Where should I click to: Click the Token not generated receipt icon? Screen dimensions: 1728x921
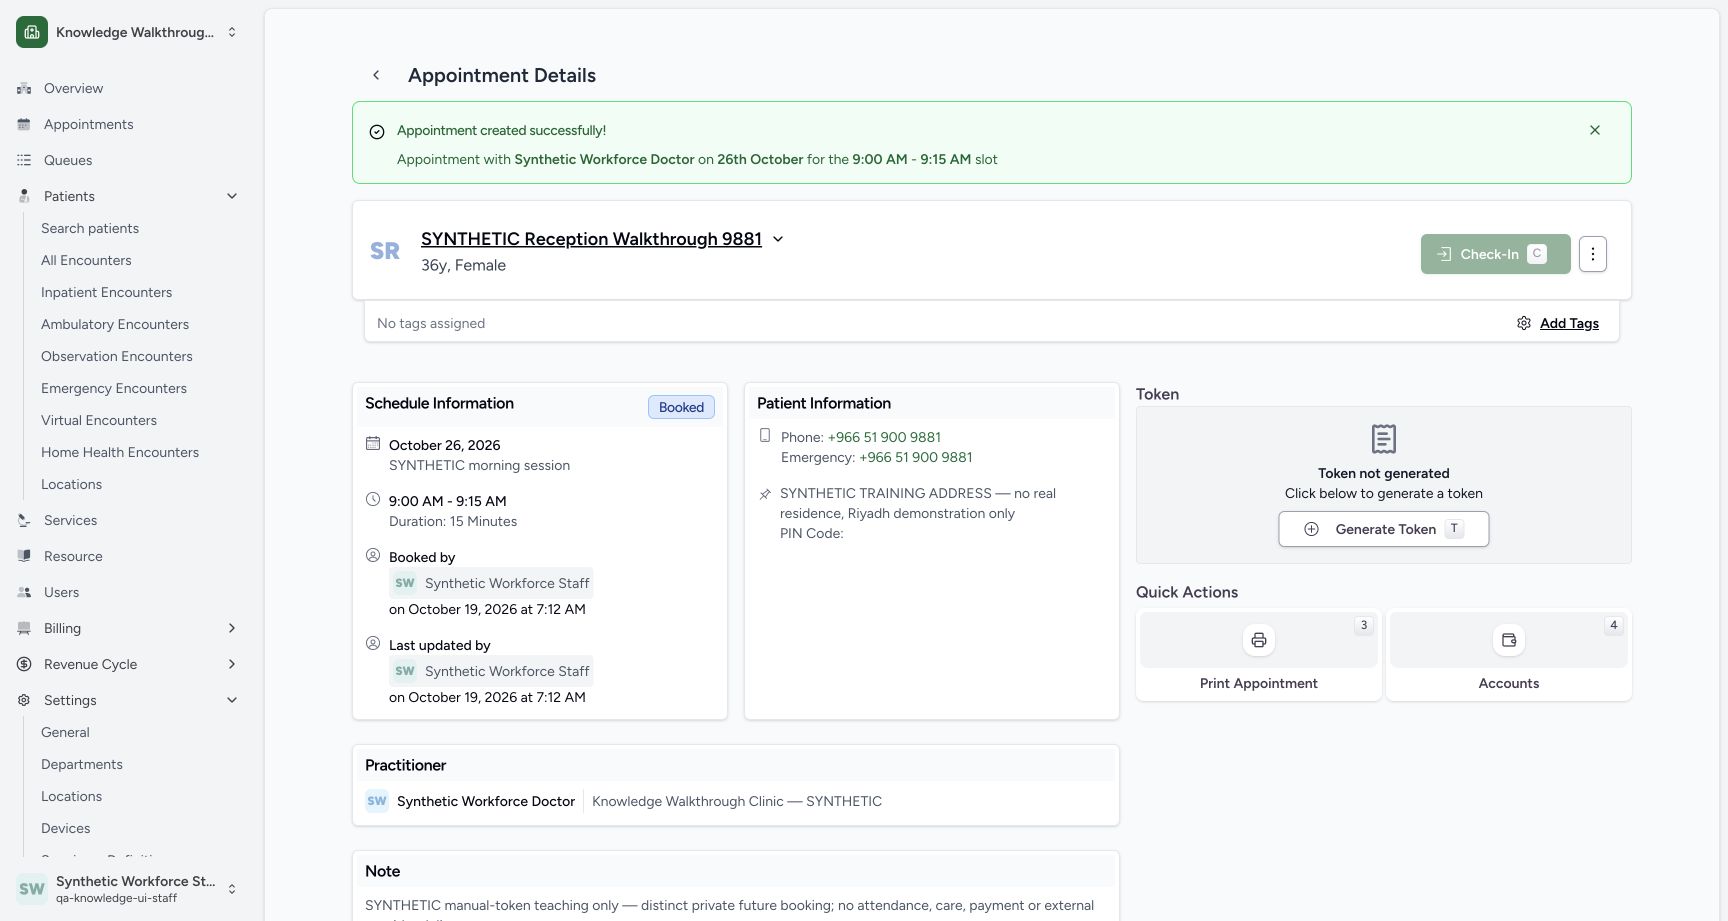click(x=1383, y=439)
